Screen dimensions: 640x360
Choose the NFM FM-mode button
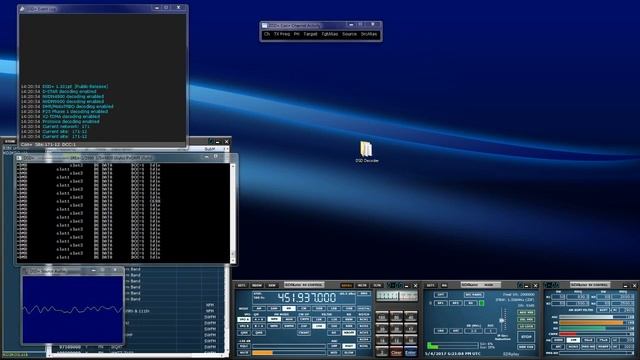274,319
